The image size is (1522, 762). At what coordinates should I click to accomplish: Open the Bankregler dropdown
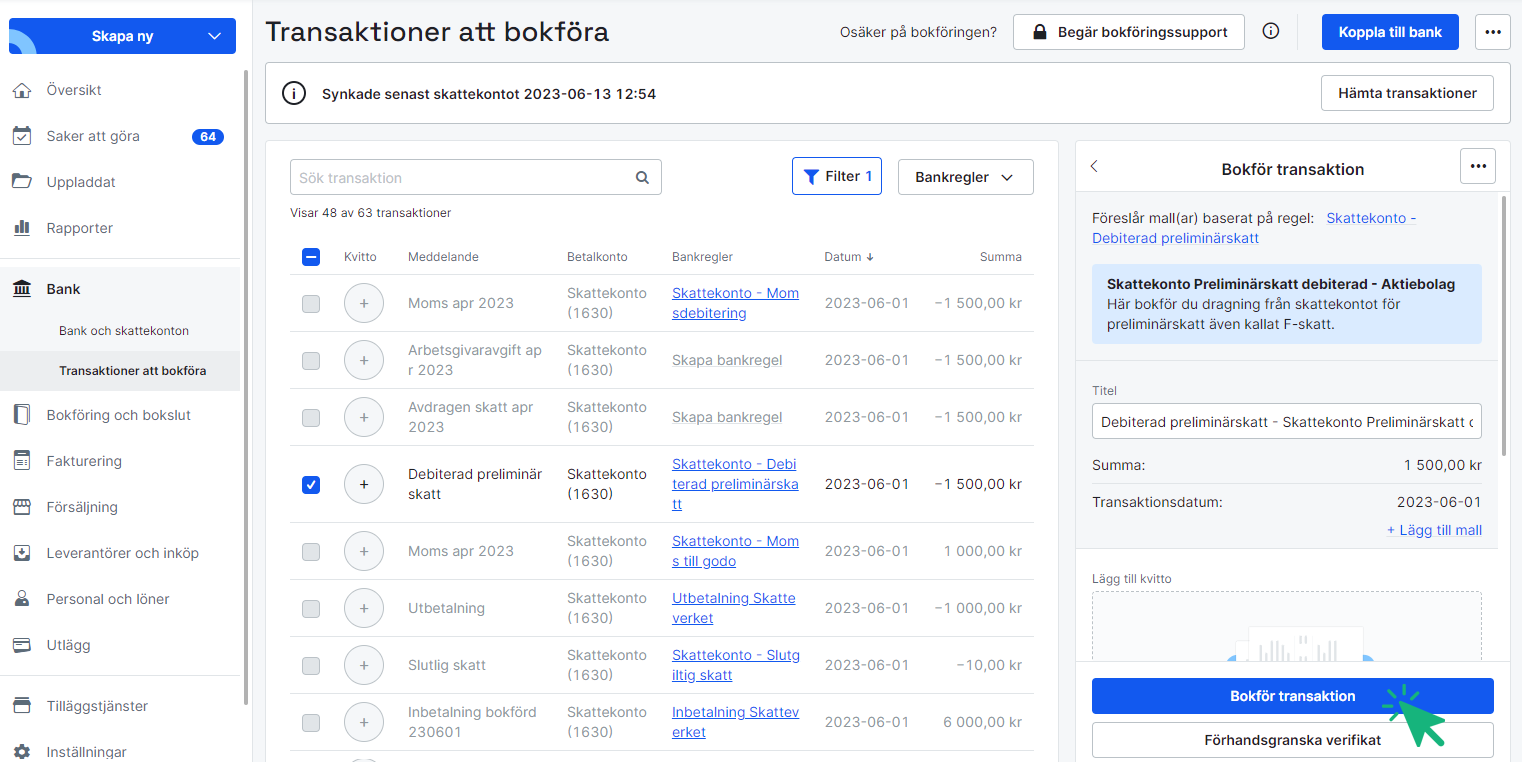[964, 177]
